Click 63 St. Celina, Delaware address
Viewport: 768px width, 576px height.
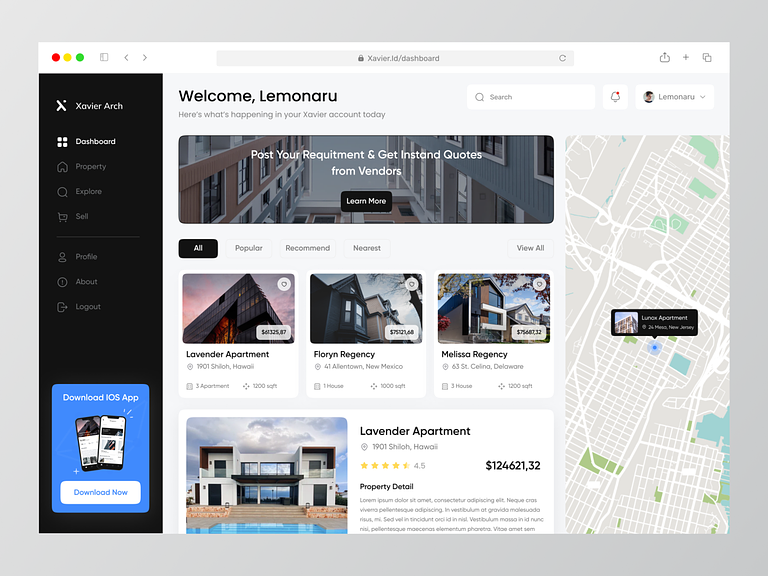(487, 366)
